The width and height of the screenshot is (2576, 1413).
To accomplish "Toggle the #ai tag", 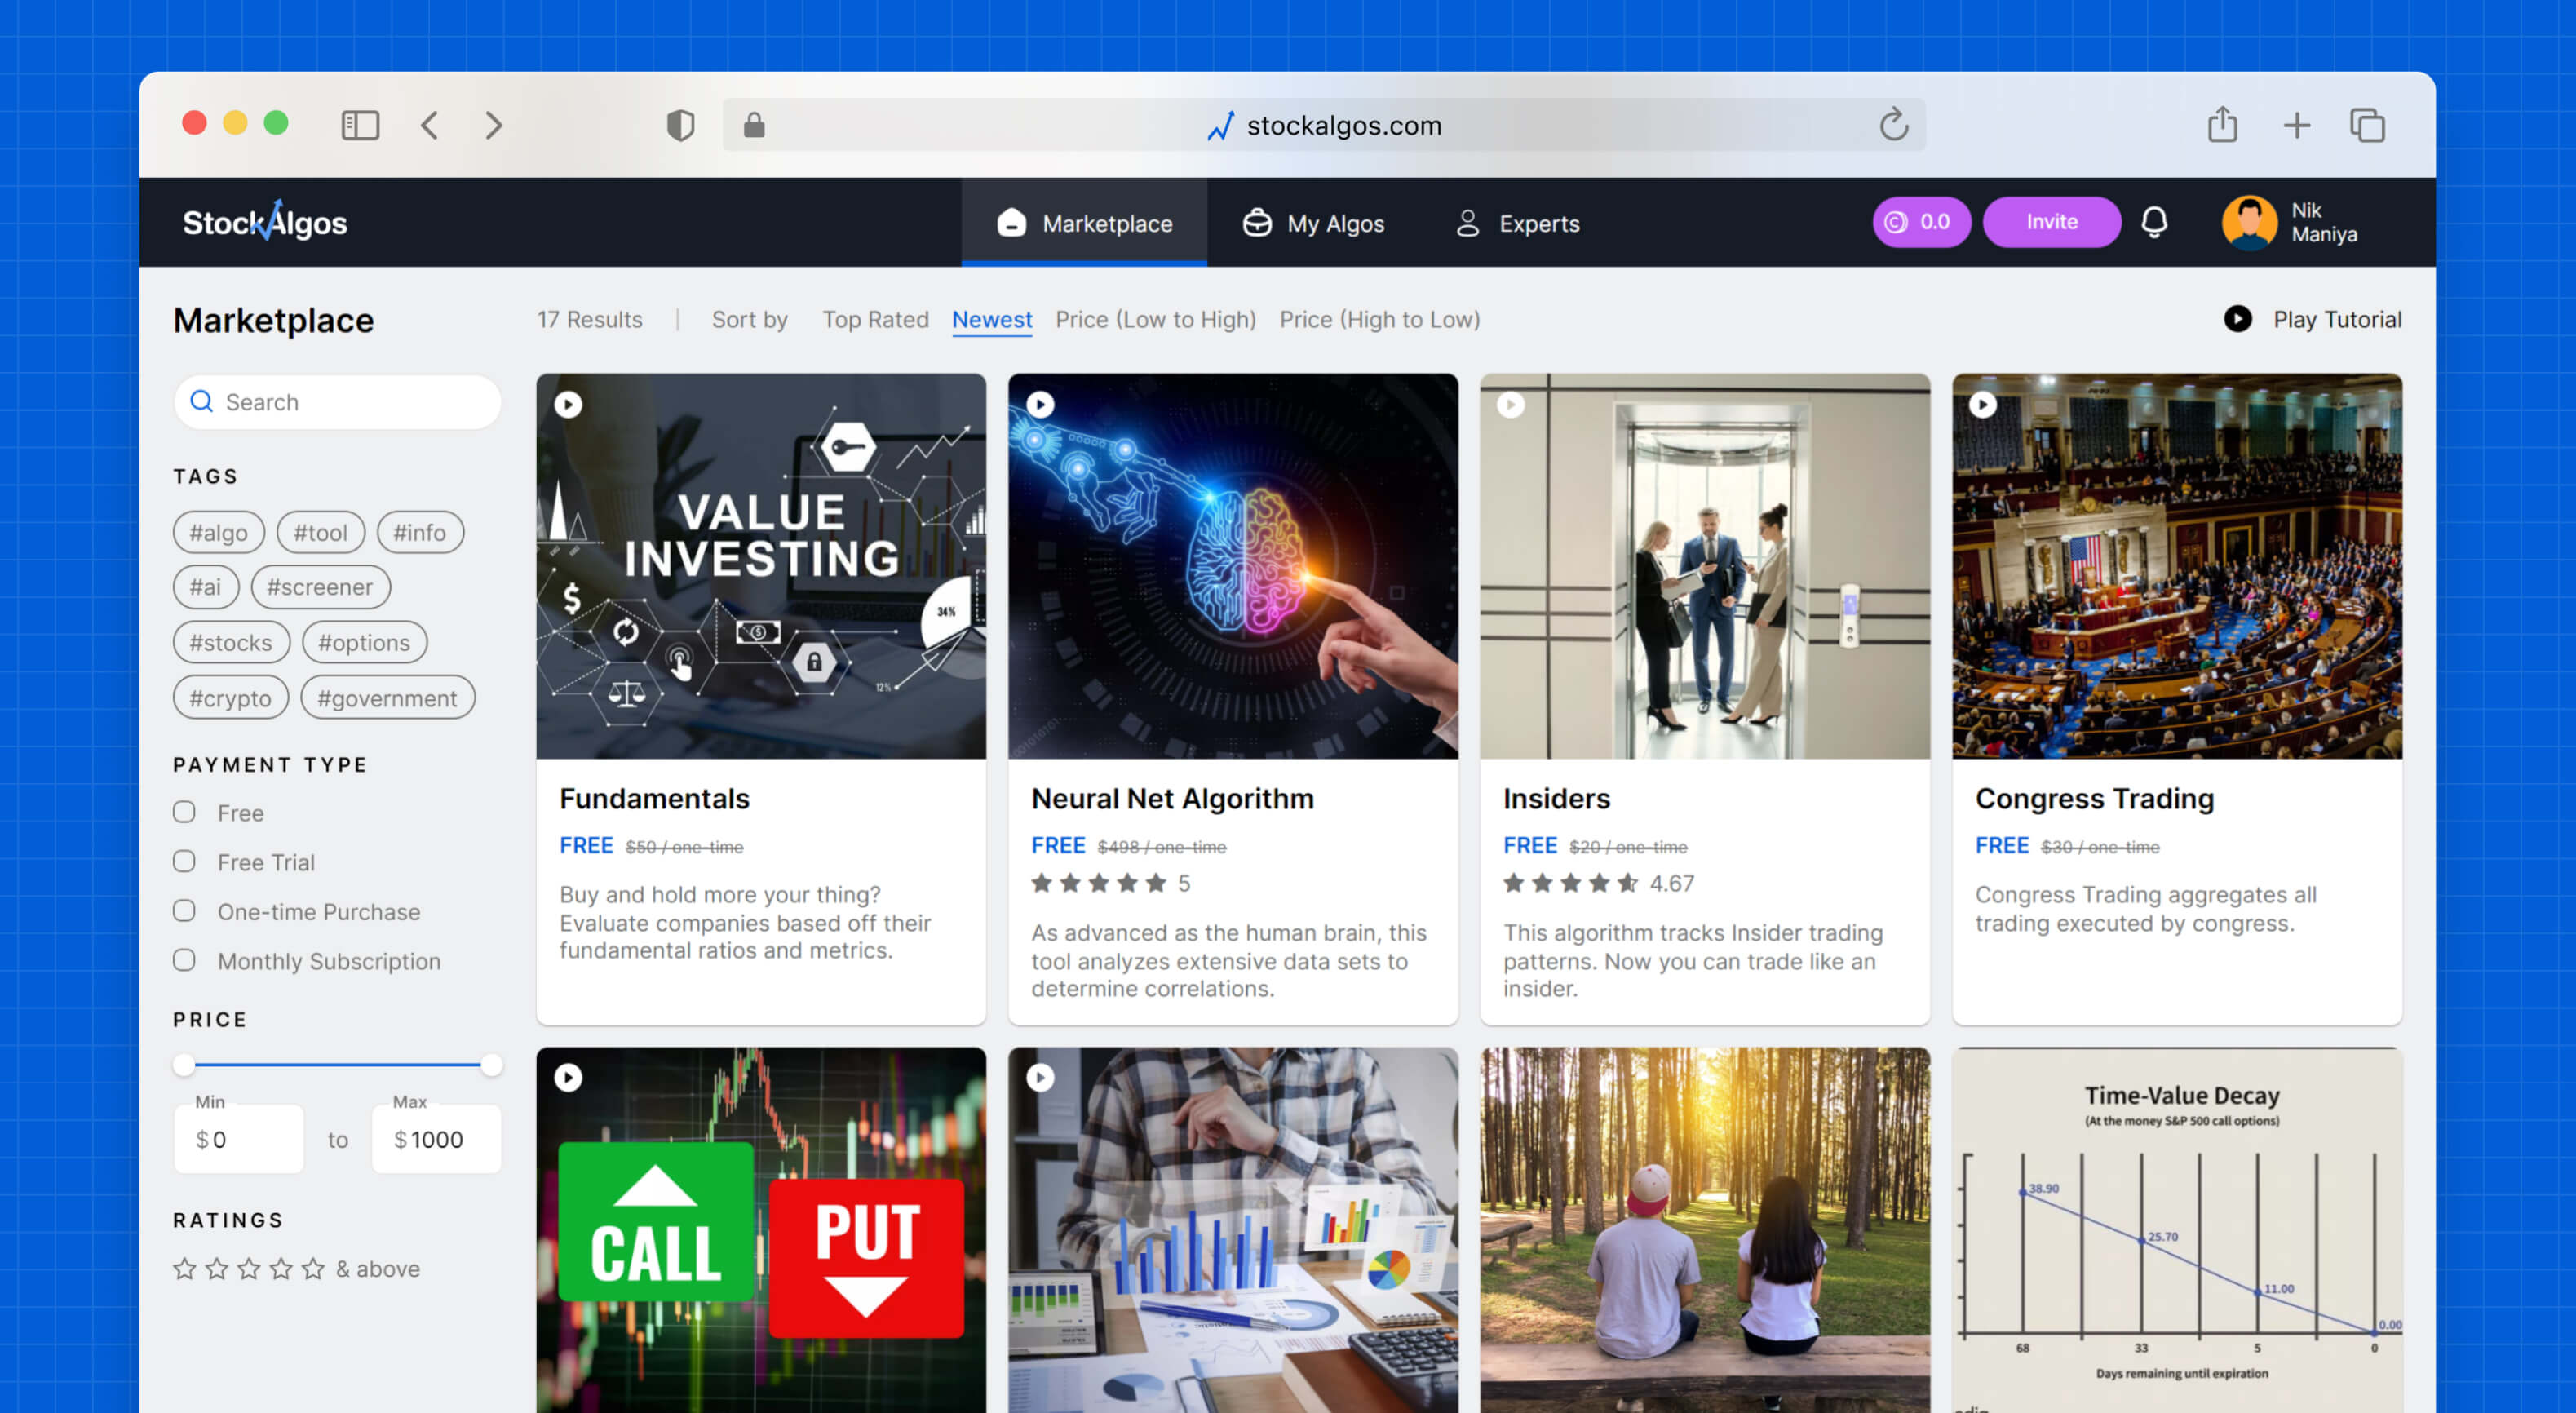I will (205, 587).
